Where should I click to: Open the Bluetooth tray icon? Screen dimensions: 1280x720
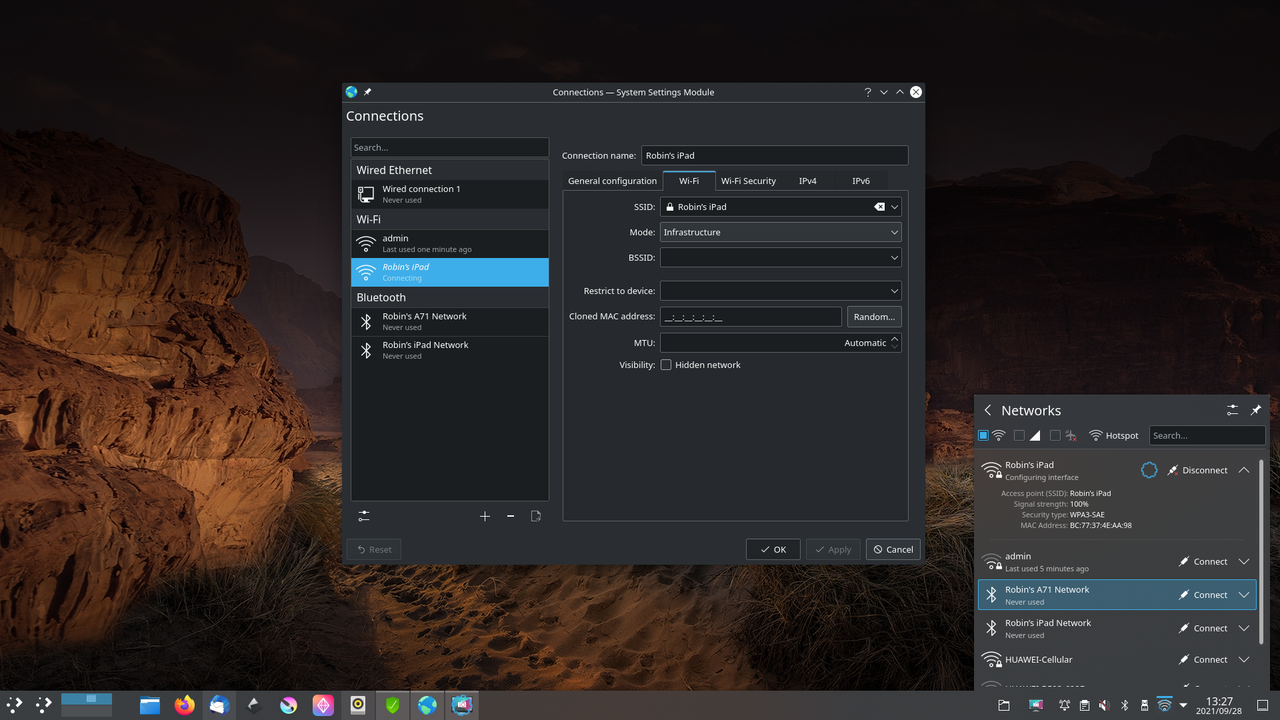pyautogui.click(x=1124, y=705)
